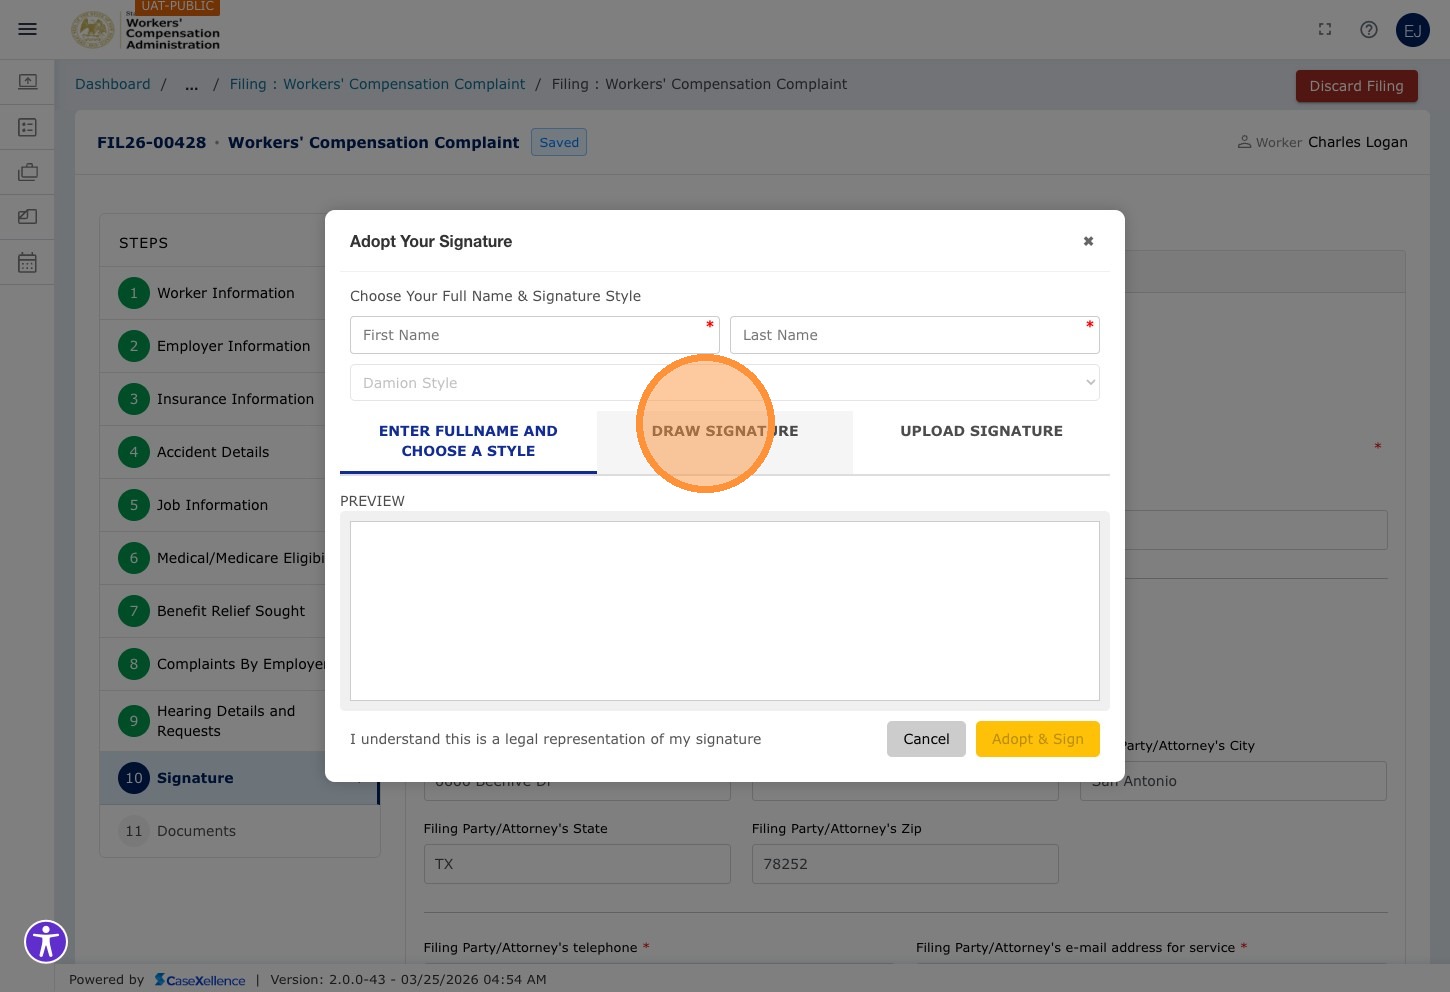
Task: Go to Medical/Medicare Eligibility step
Action: (240, 558)
